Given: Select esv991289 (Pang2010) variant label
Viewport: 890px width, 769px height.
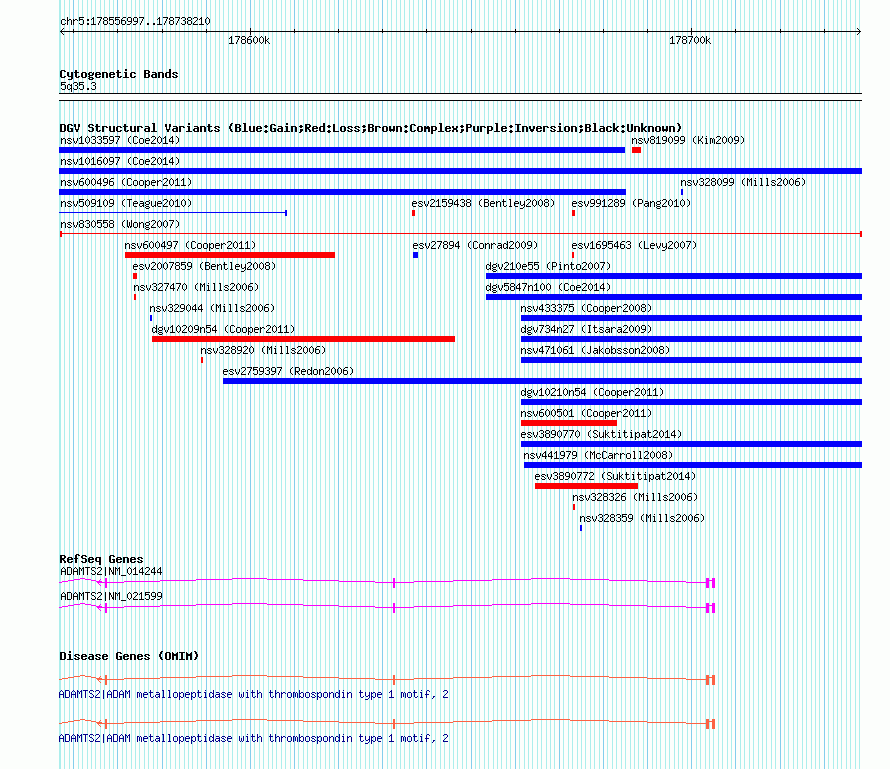Looking at the screenshot, I should tap(631, 203).
